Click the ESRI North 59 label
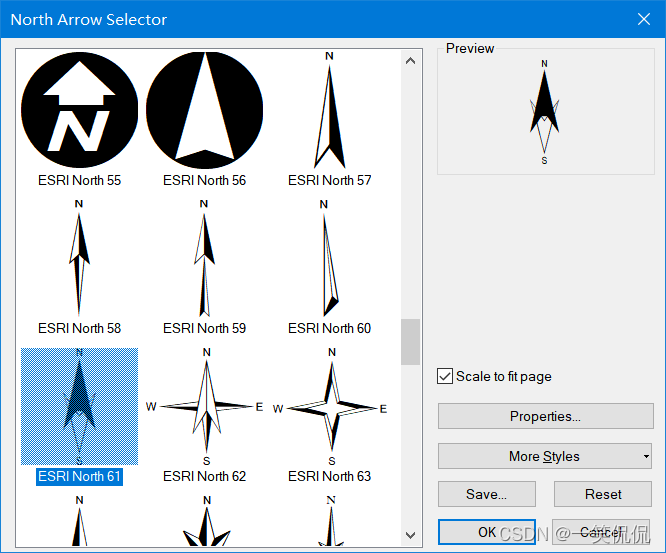Viewport: 666px width, 553px height. tap(204, 328)
